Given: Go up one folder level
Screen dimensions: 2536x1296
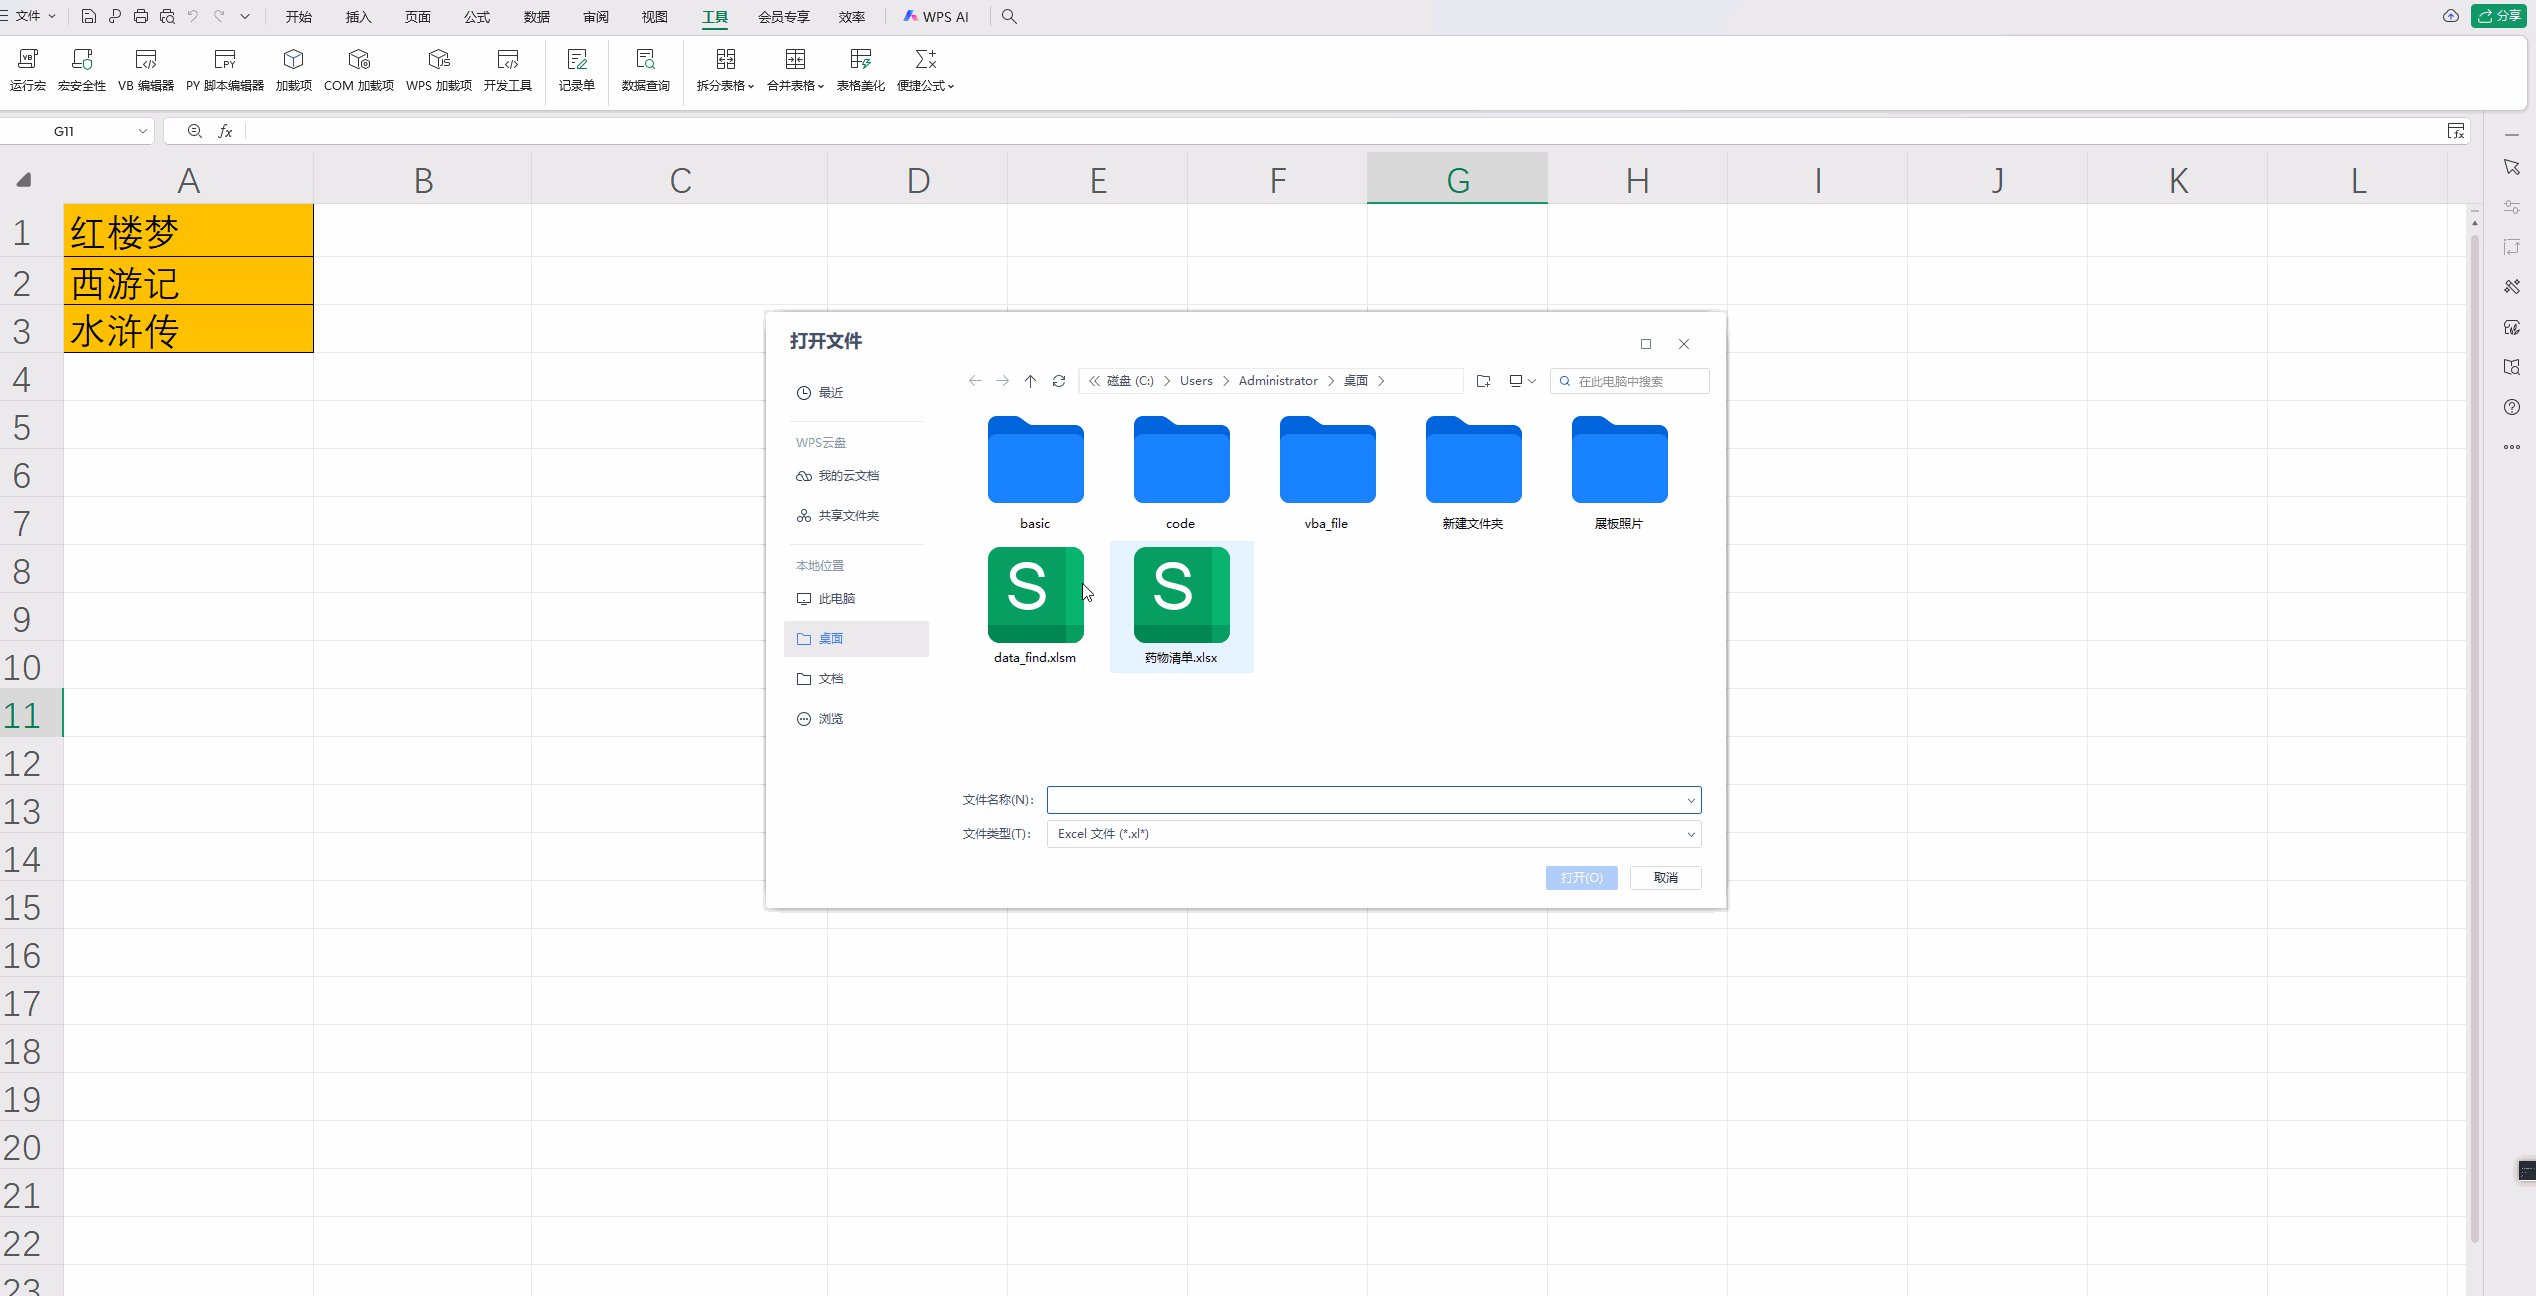Looking at the screenshot, I should click(x=1030, y=381).
